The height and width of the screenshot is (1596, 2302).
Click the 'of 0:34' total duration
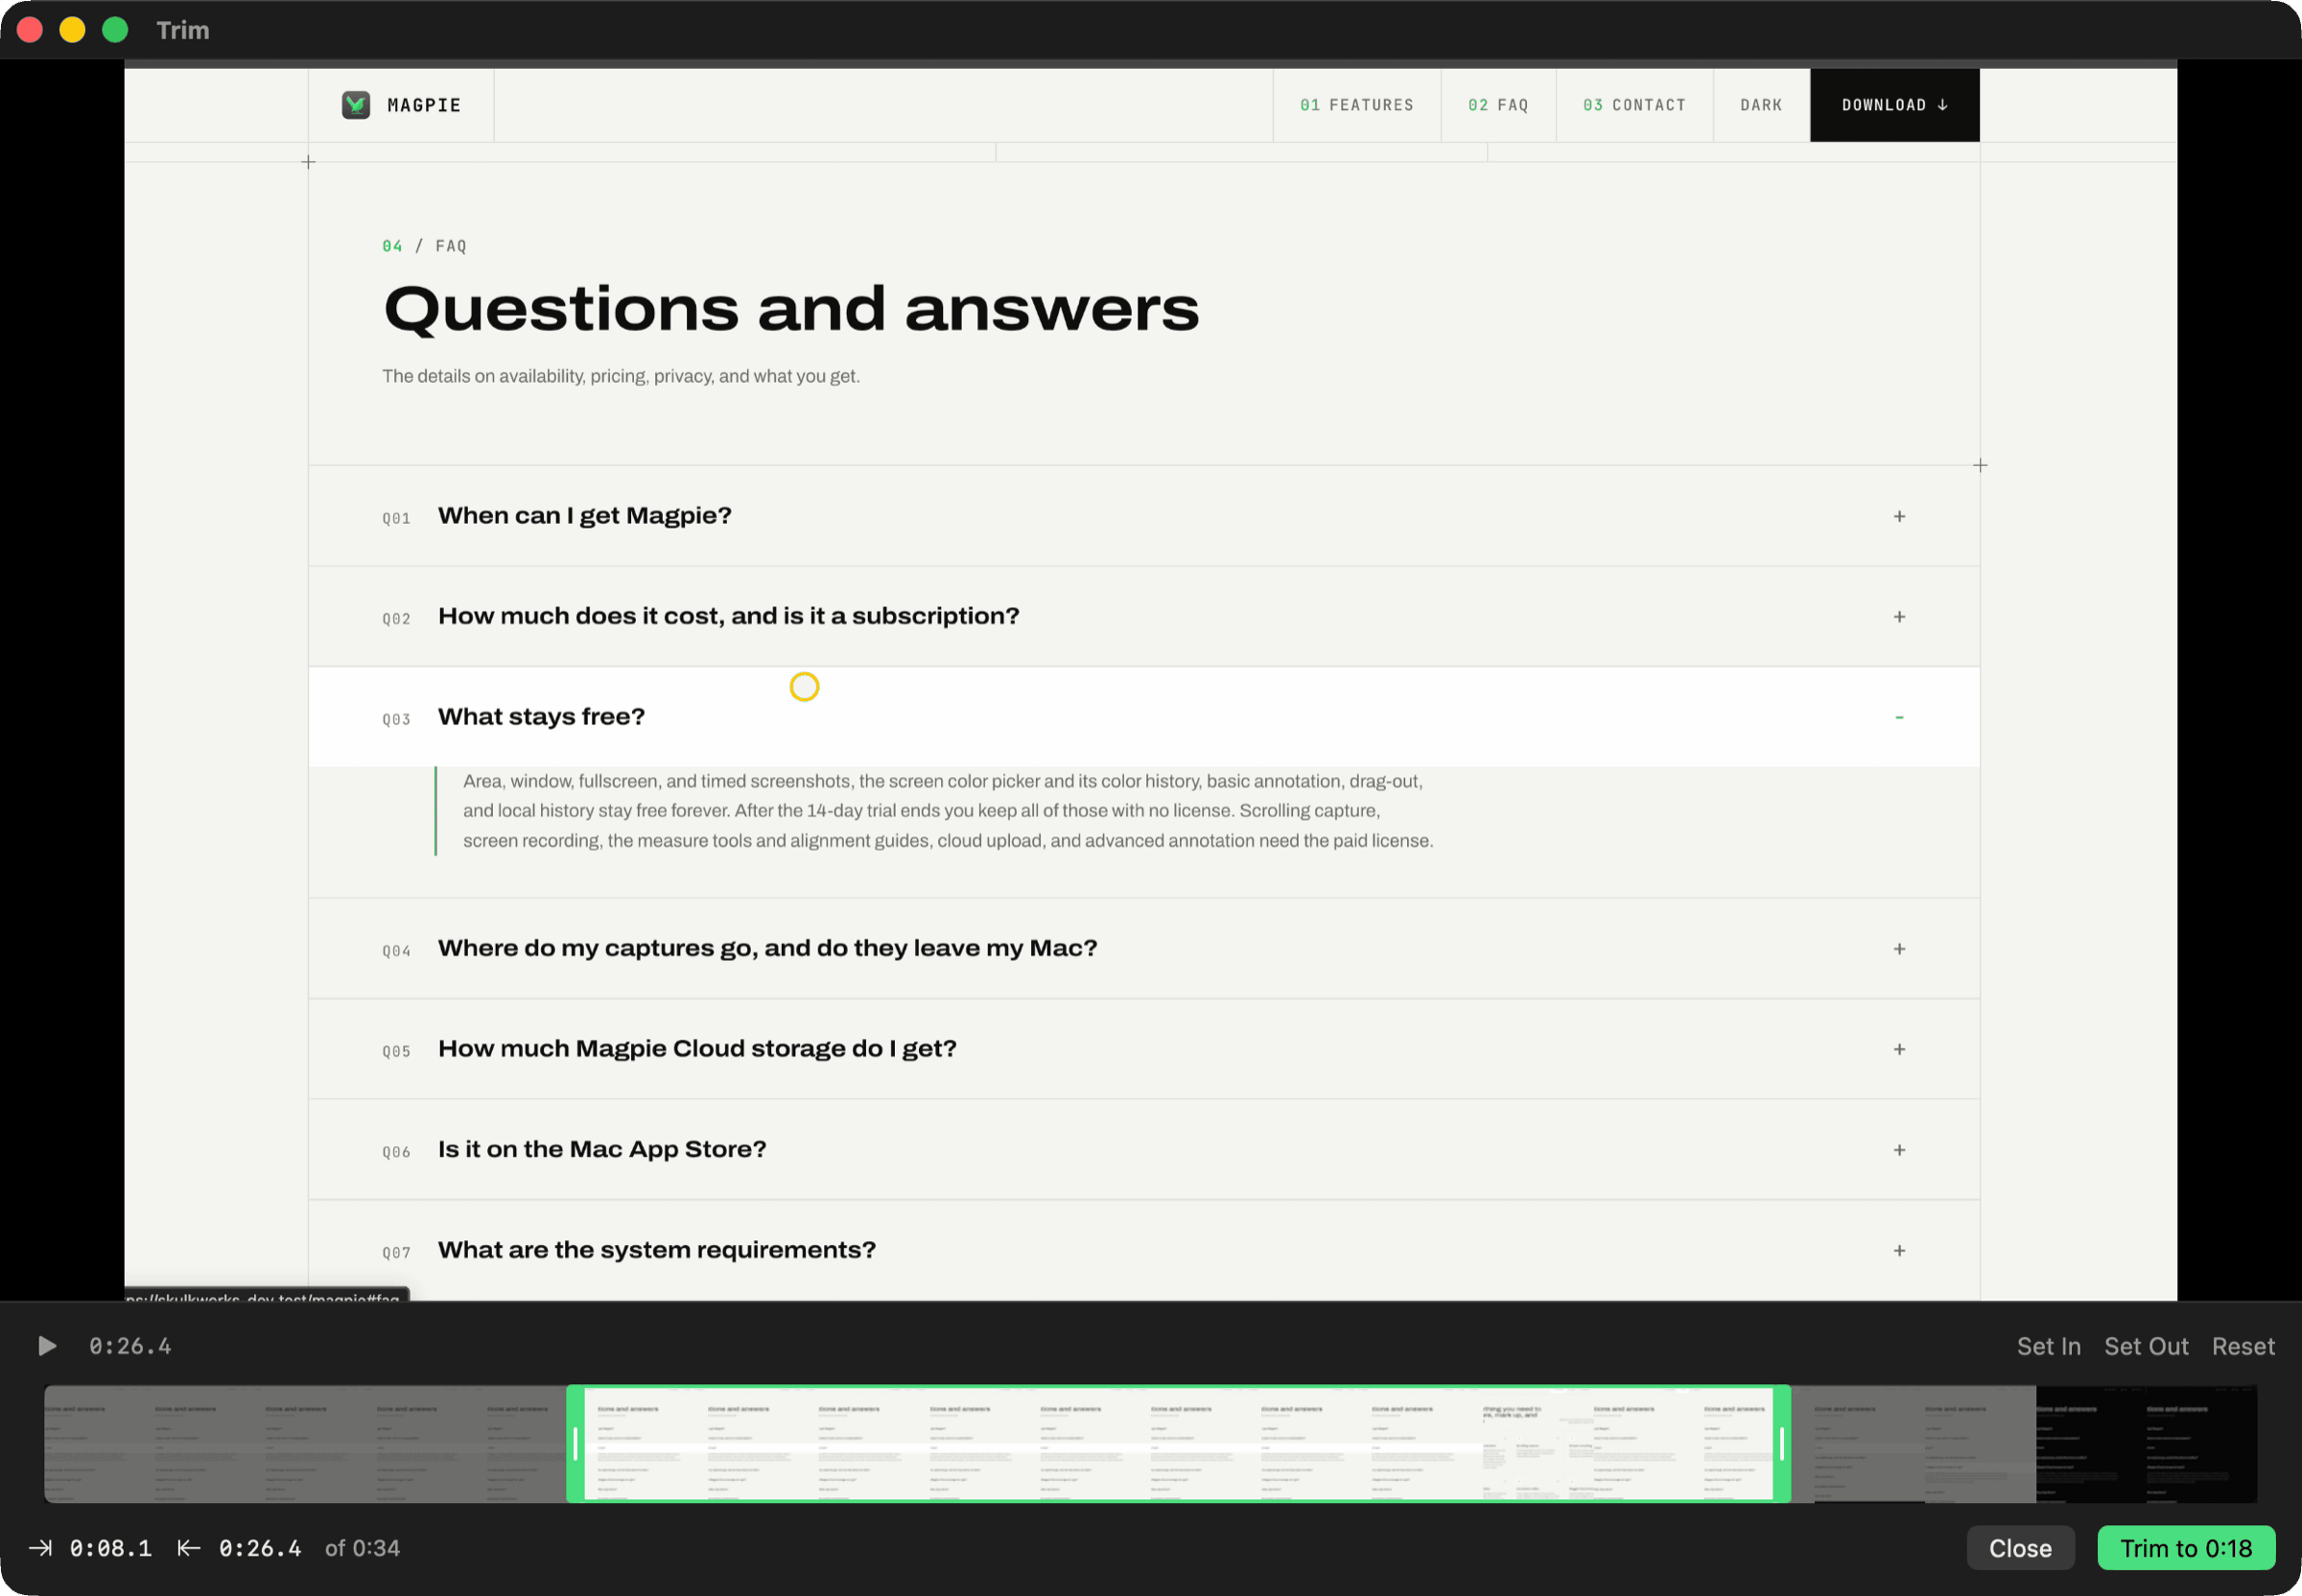(x=362, y=1548)
